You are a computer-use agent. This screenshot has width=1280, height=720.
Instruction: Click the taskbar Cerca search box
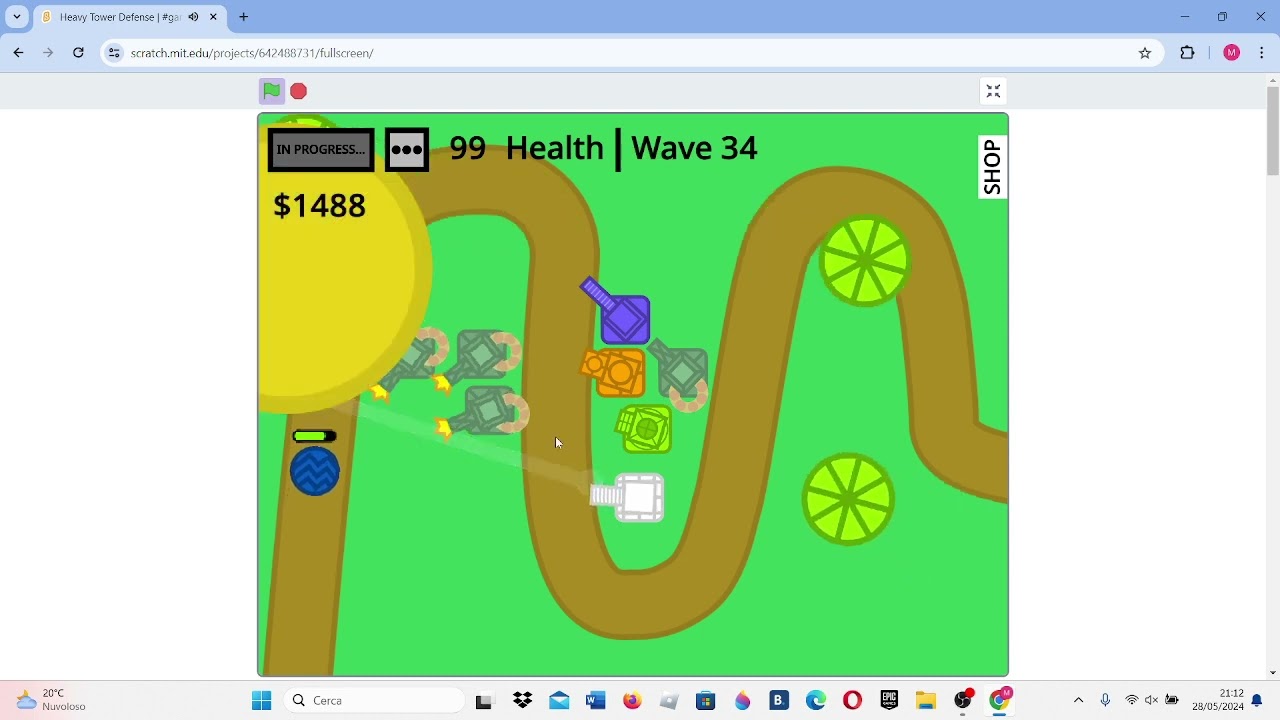coord(375,701)
